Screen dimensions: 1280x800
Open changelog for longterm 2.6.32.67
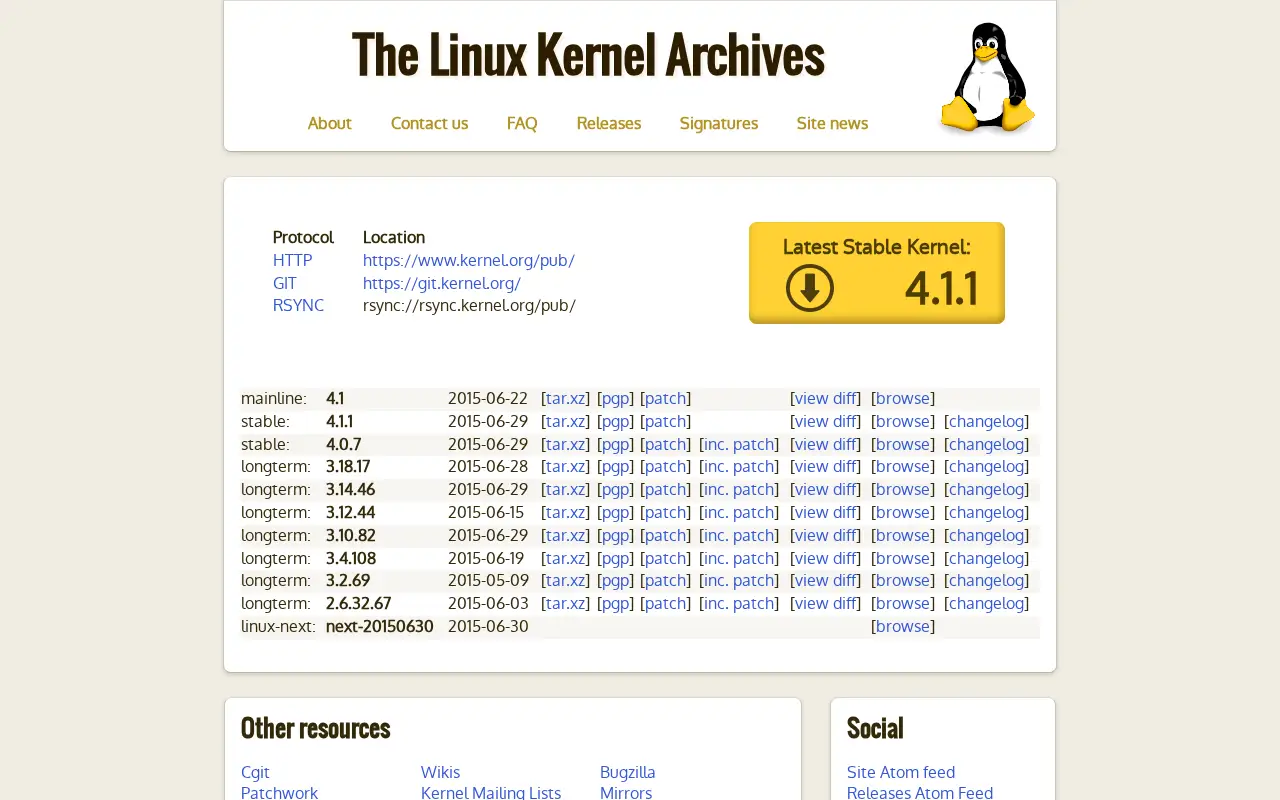[986, 603]
